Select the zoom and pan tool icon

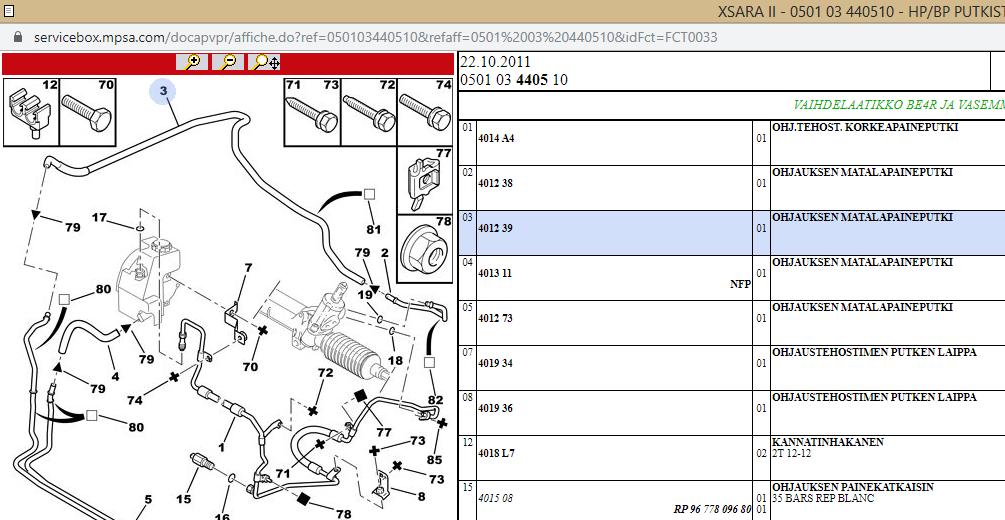(265, 62)
